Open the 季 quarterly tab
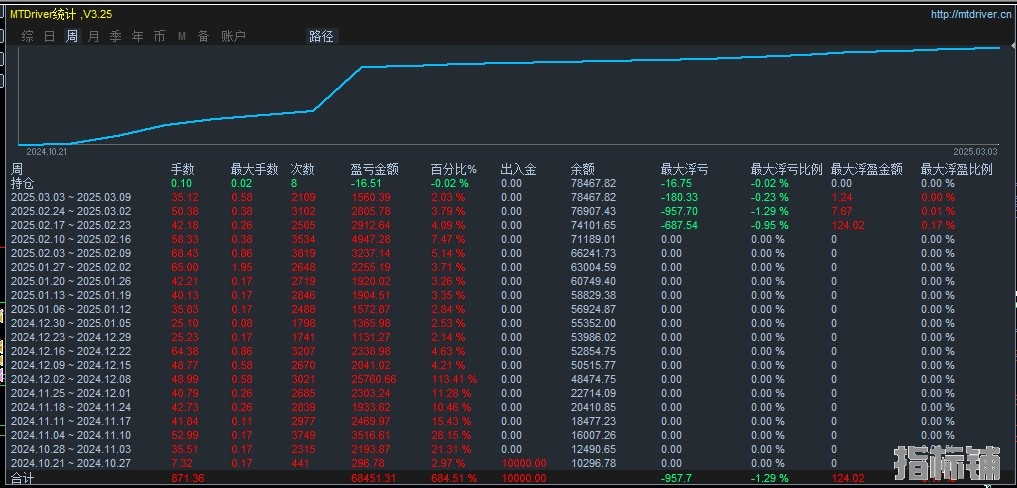Screen dimensions: 1017x488 tap(115, 36)
